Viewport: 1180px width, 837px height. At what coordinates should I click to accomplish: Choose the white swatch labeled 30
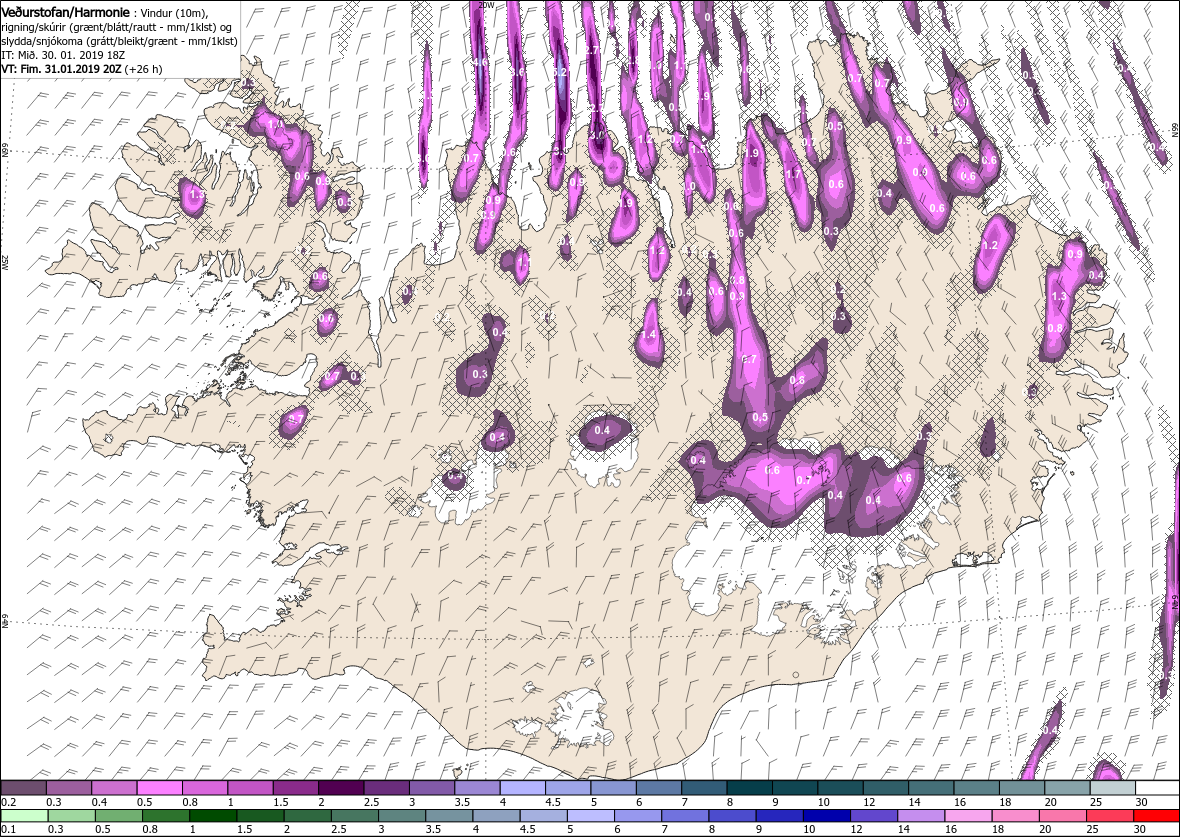pyautogui.click(x=1157, y=787)
